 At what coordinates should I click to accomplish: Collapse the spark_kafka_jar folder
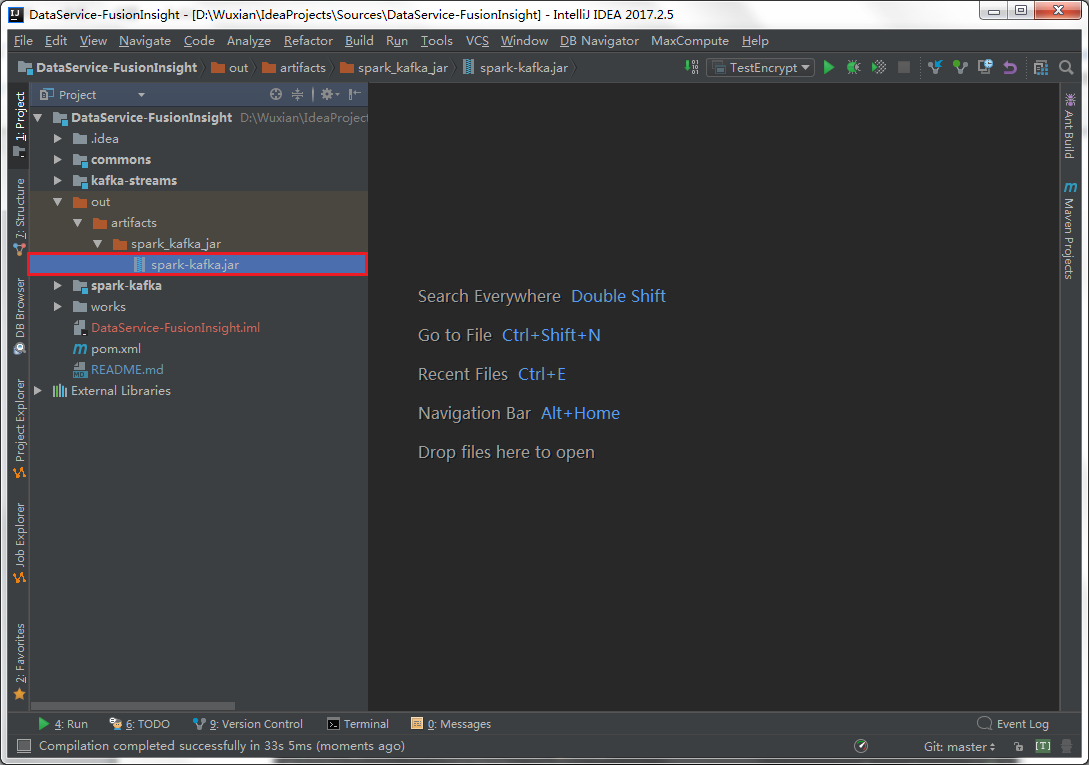pos(98,243)
